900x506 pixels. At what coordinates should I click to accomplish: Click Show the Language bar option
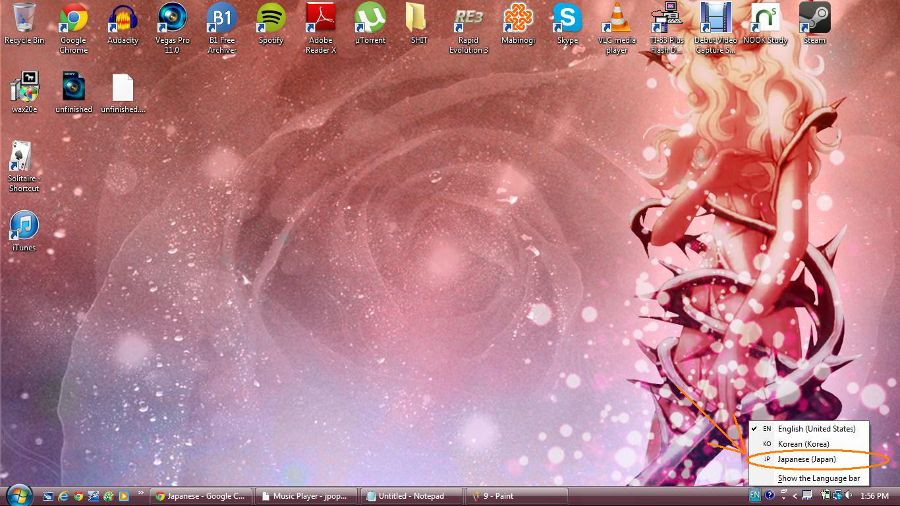[x=818, y=479]
